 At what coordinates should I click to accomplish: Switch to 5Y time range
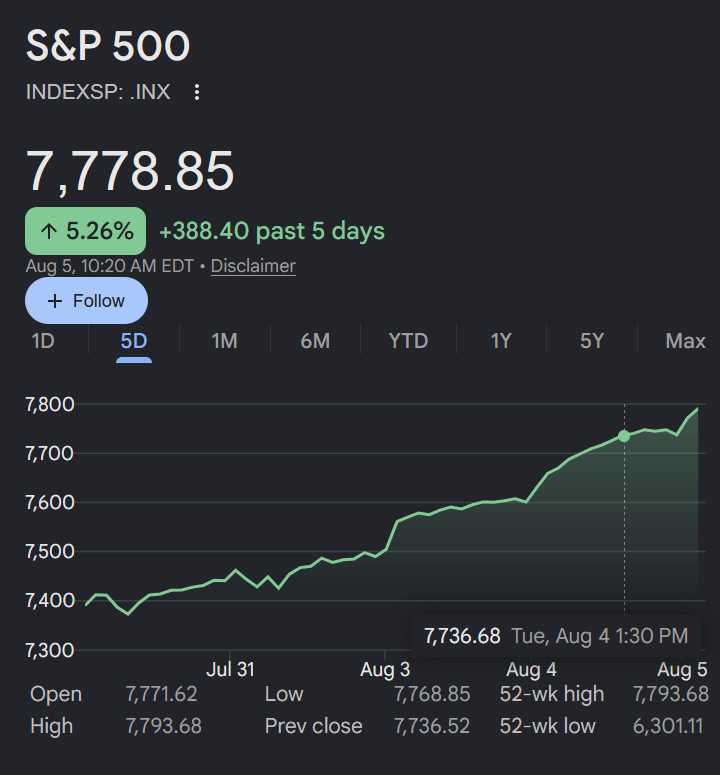click(592, 341)
